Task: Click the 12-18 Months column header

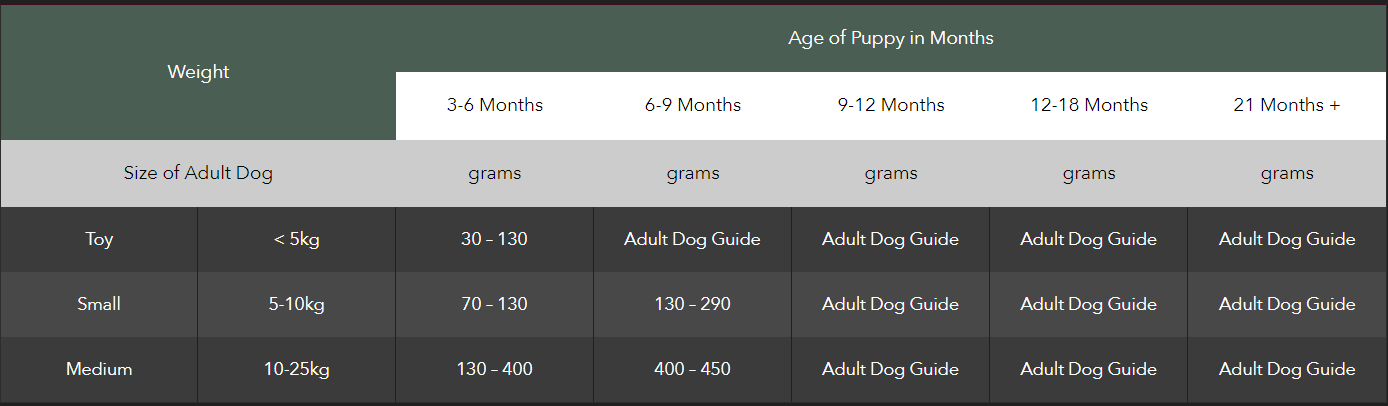Action: click(1089, 105)
